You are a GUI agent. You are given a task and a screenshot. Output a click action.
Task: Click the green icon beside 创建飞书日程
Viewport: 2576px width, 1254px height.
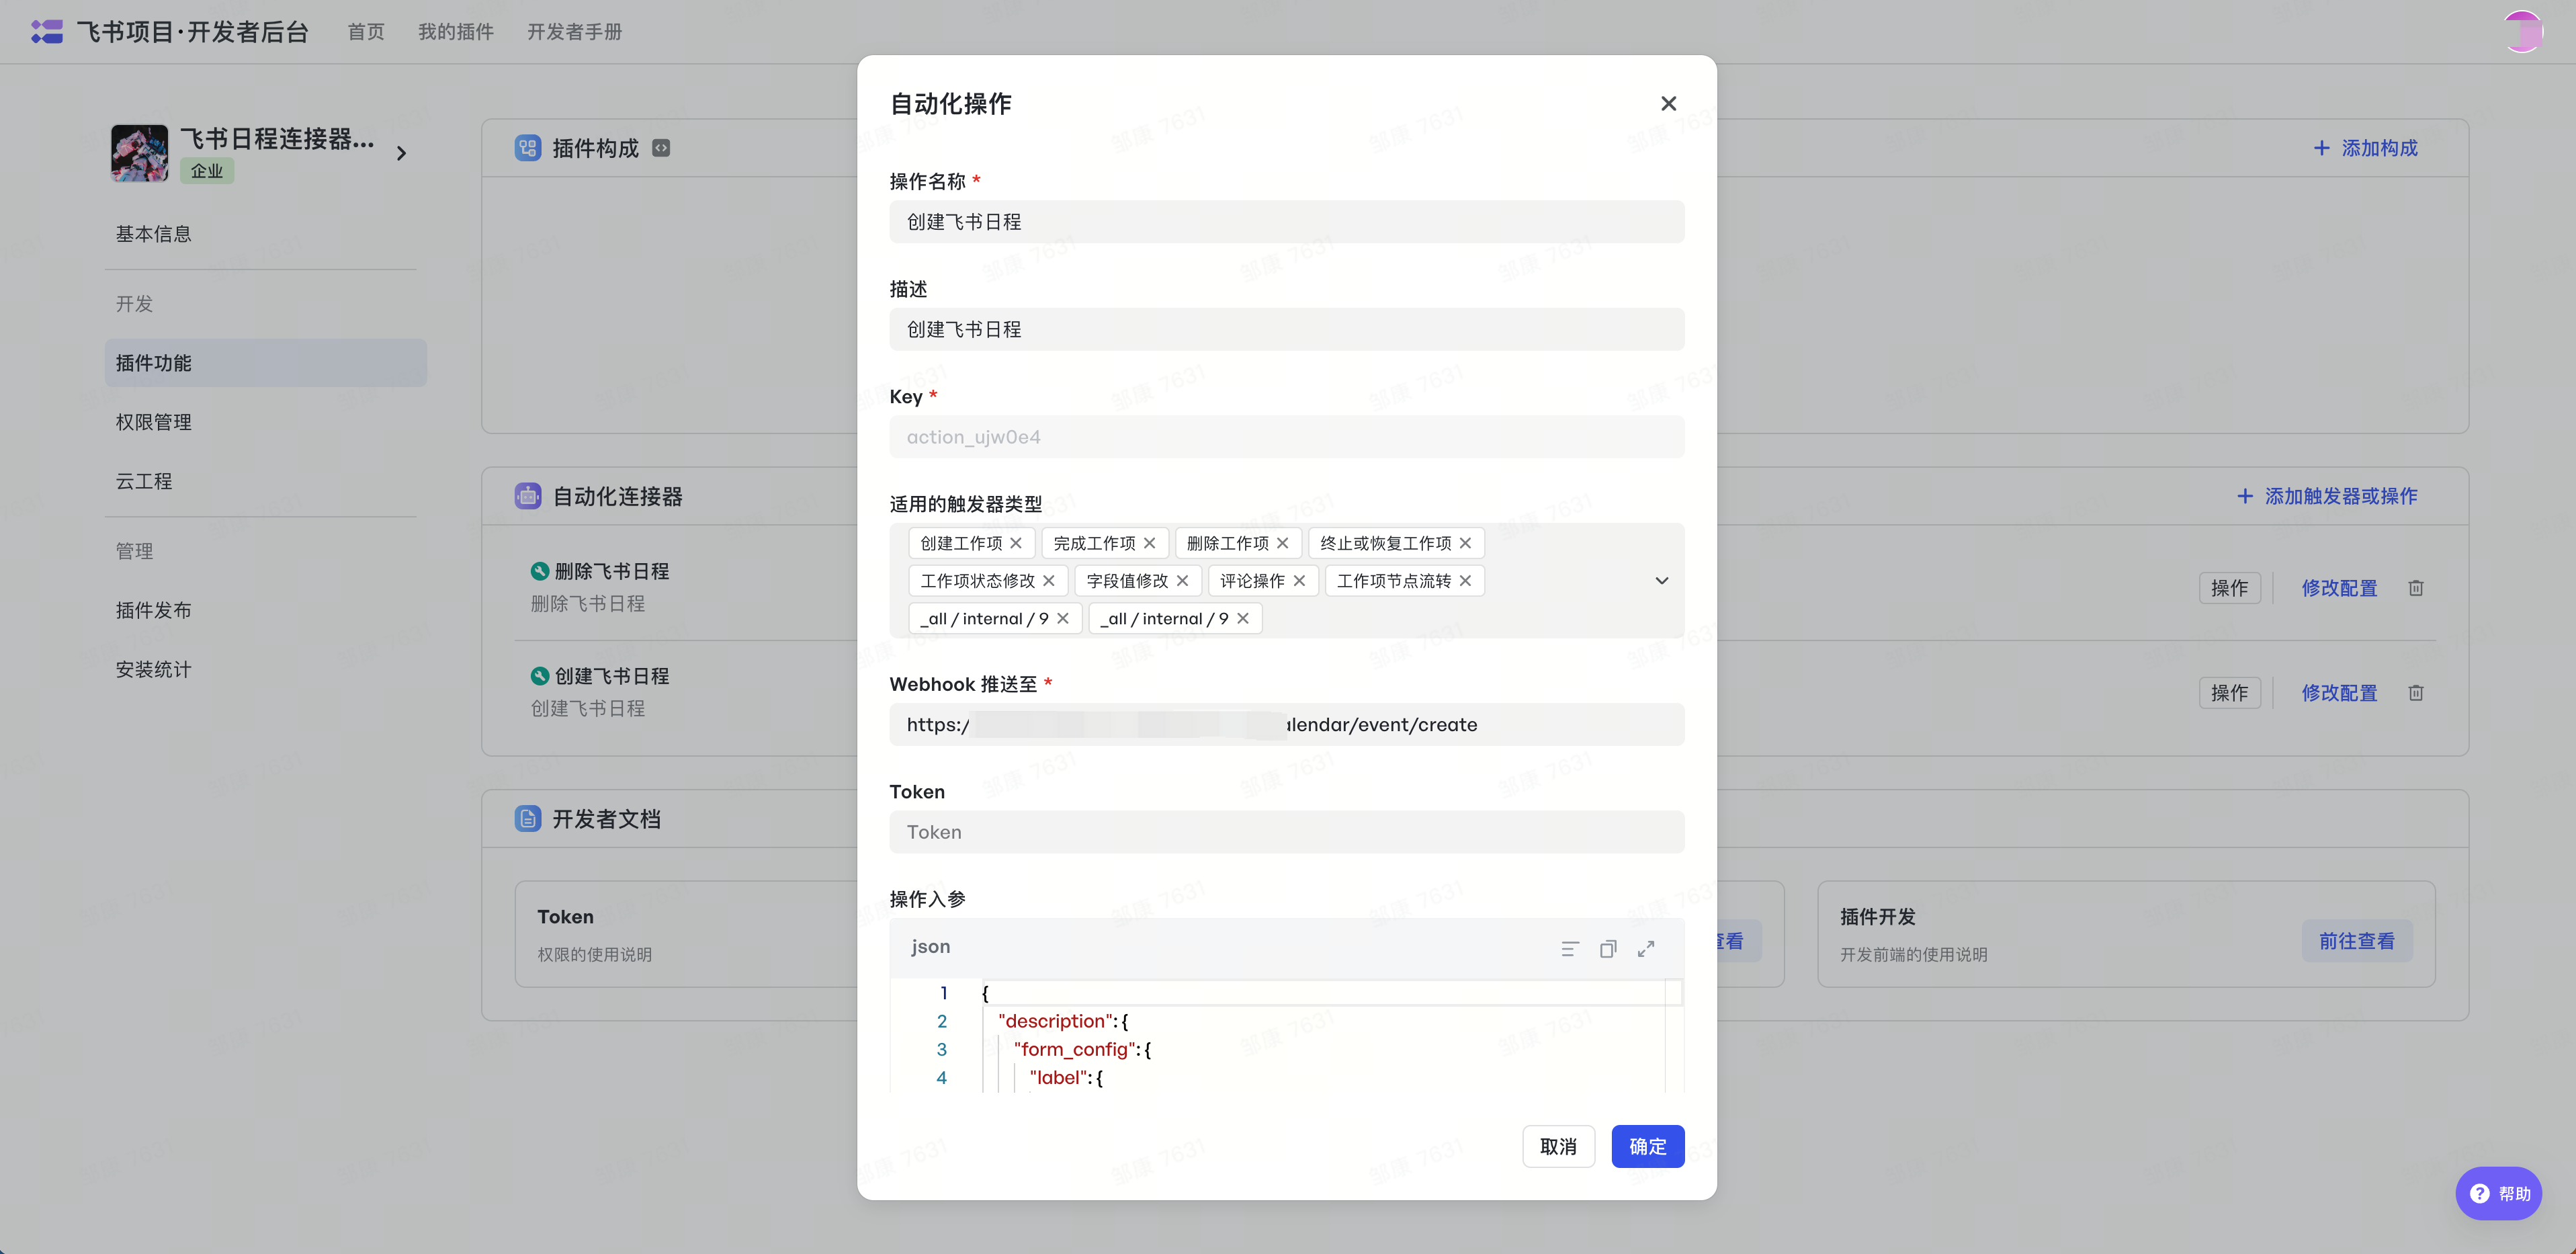(x=540, y=676)
